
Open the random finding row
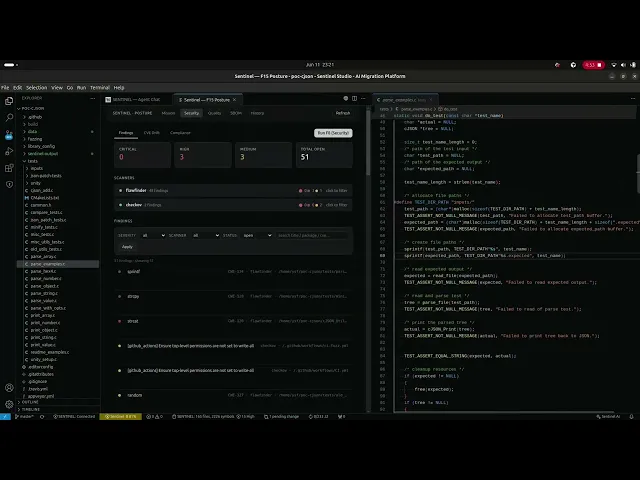[x=233, y=395]
